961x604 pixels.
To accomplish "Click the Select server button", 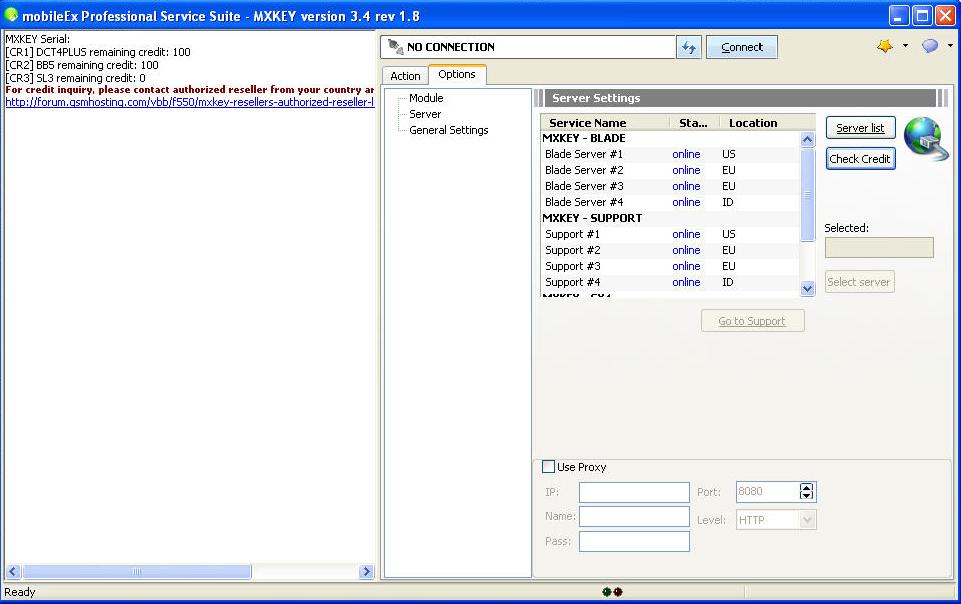I will point(859,282).
